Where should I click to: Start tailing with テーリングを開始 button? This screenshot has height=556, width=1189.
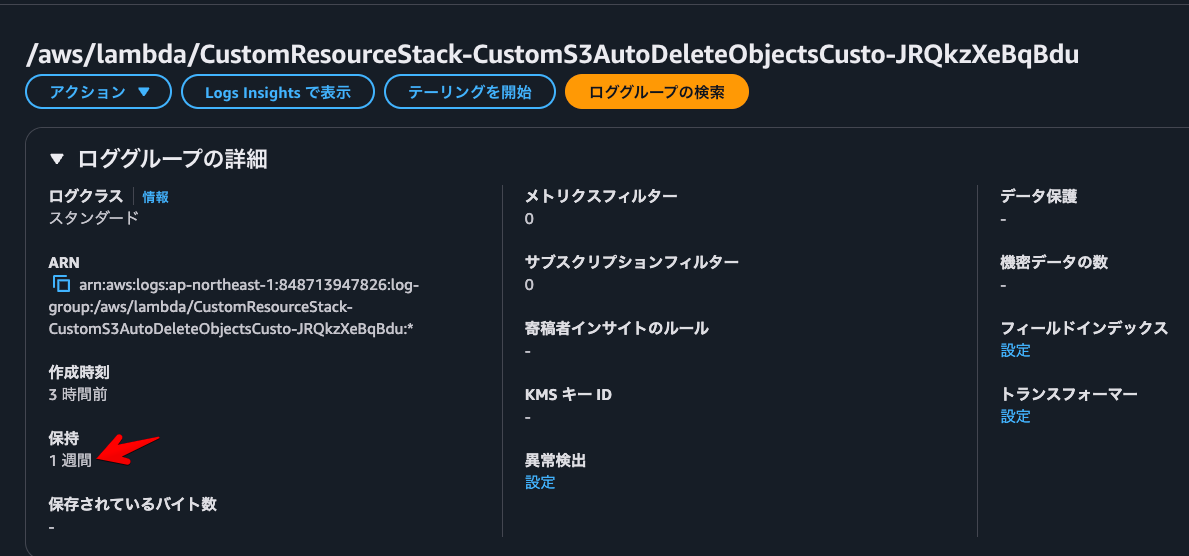(470, 93)
